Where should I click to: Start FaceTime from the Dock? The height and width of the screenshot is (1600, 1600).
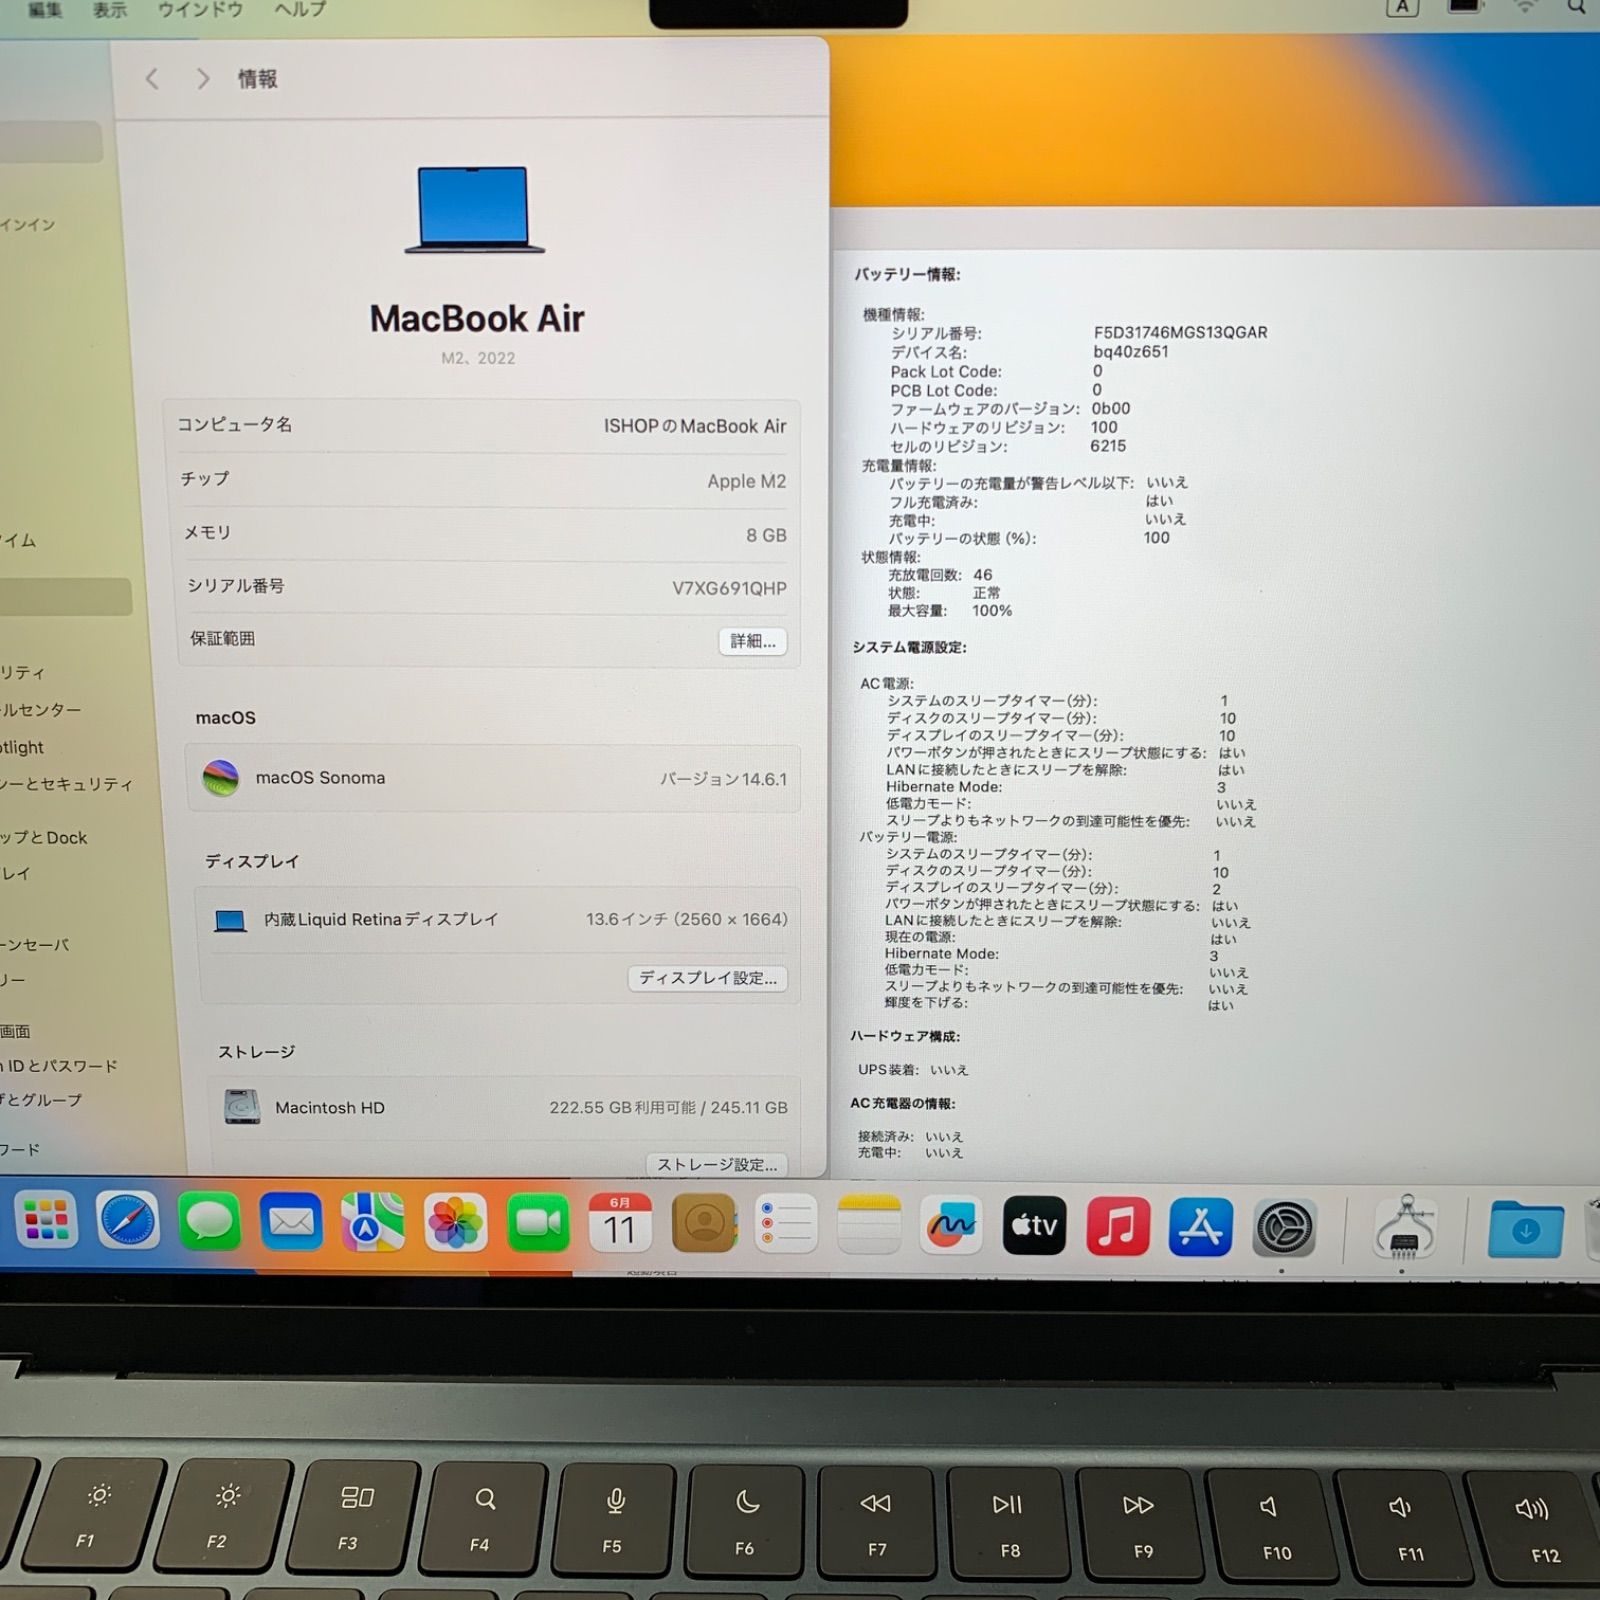(x=537, y=1224)
